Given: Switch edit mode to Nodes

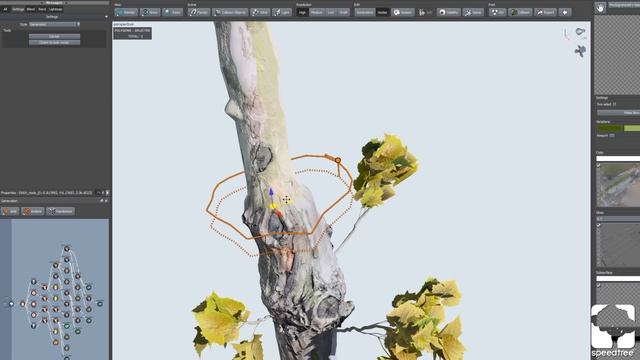Looking at the screenshot, I should tap(382, 12).
